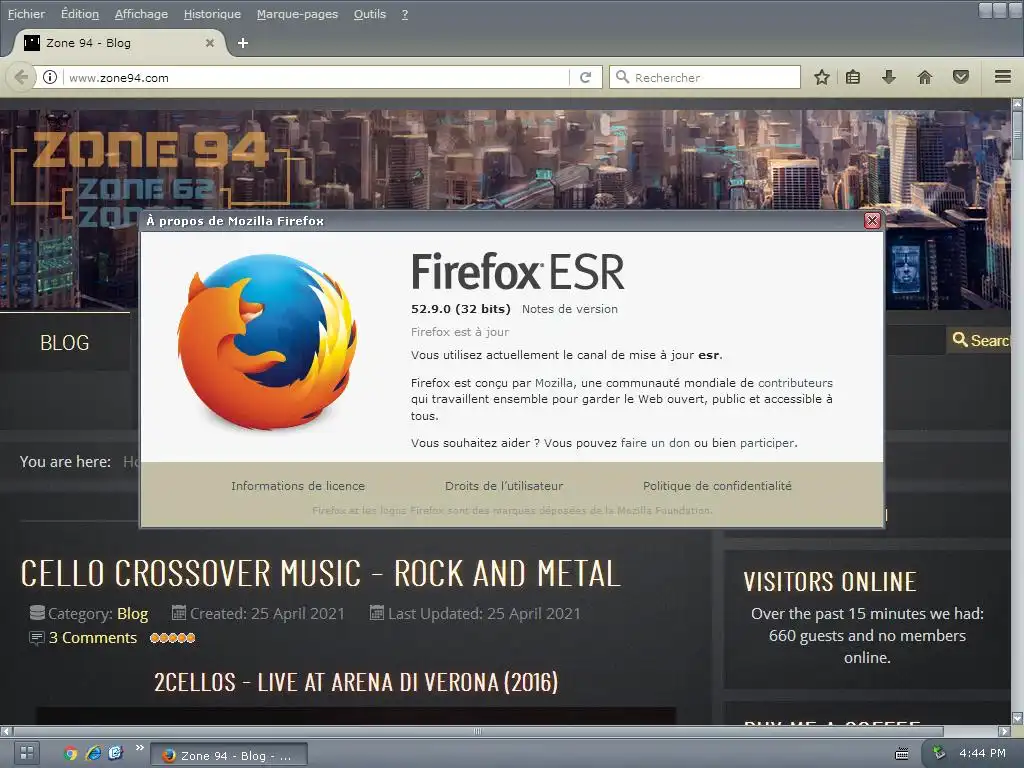The image size is (1024, 768).
Task: Click the taskbar clock 4:44 PM
Action: point(982,753)
